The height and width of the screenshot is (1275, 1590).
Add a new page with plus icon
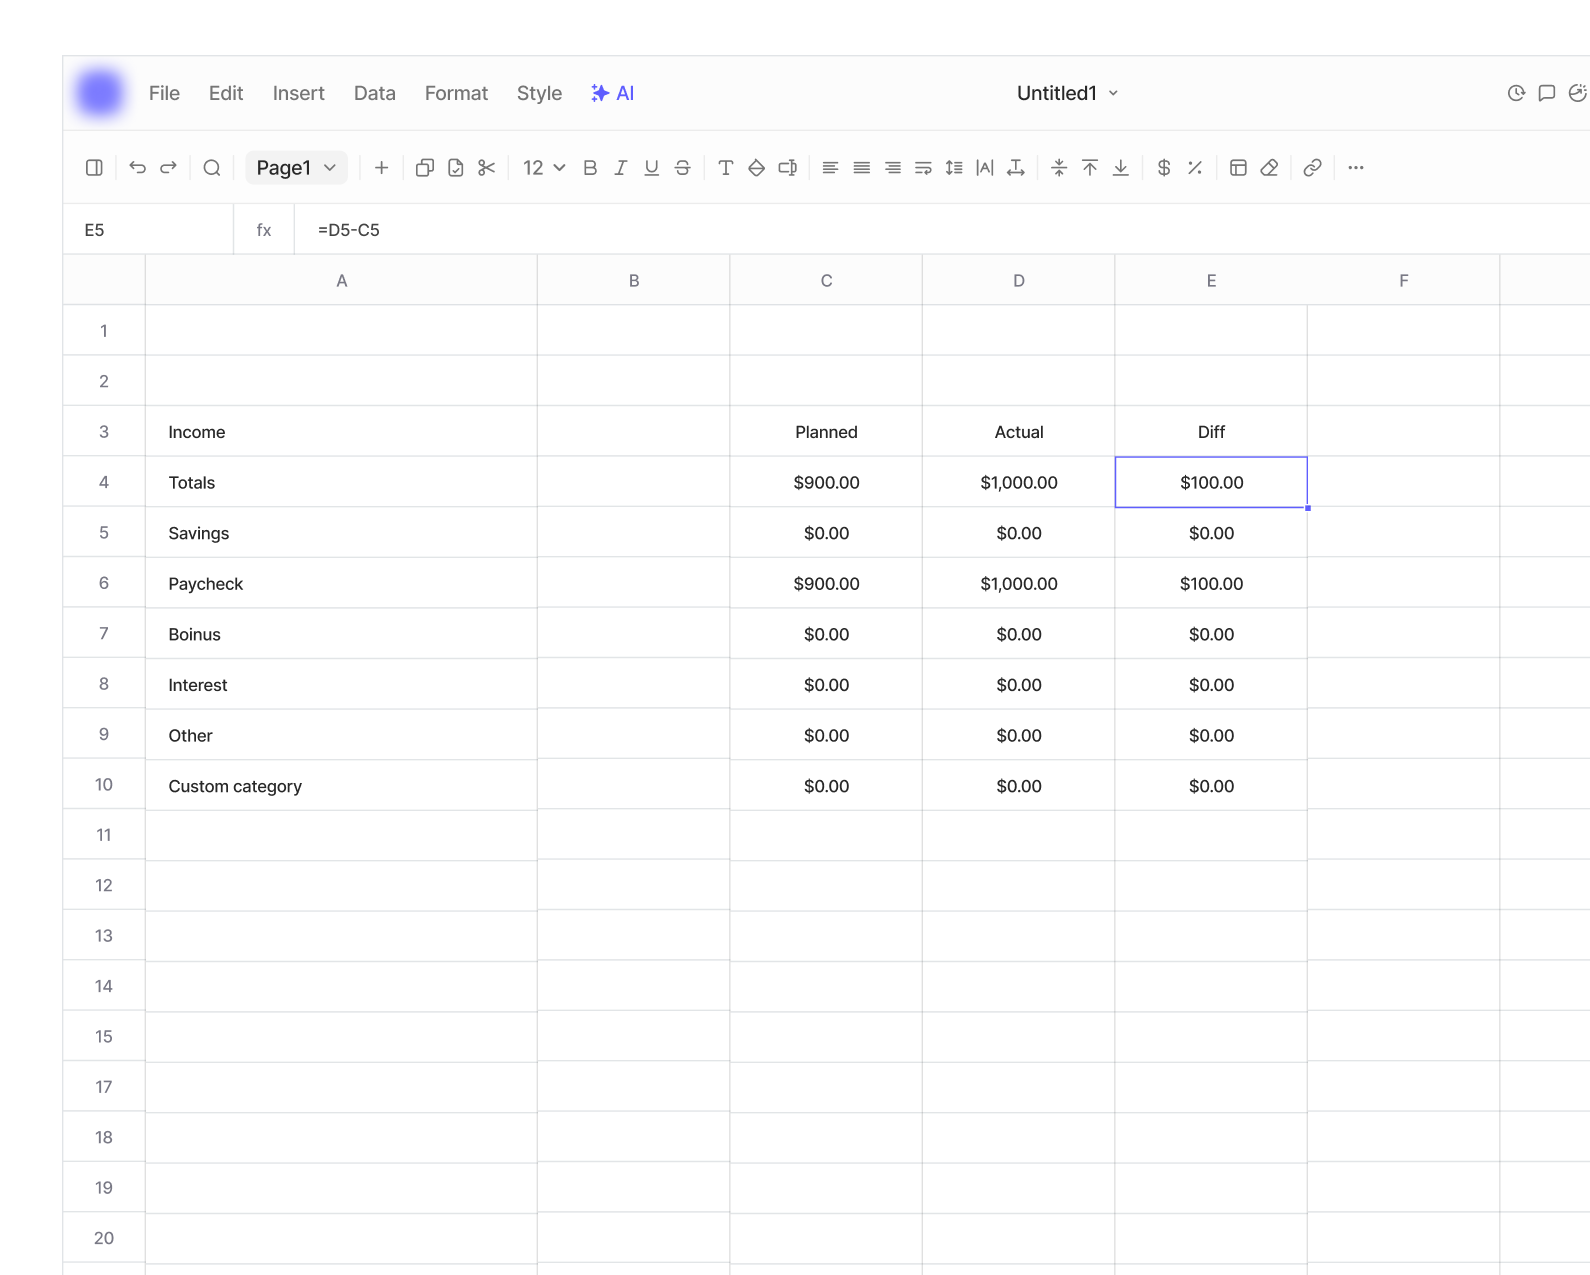pos(381,168)
